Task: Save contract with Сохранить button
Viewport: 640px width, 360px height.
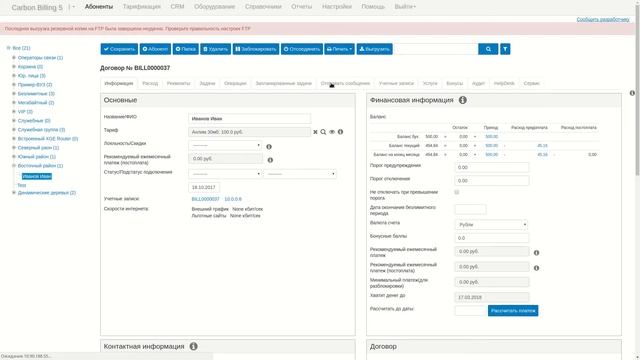Action: [x=119, y=49]
